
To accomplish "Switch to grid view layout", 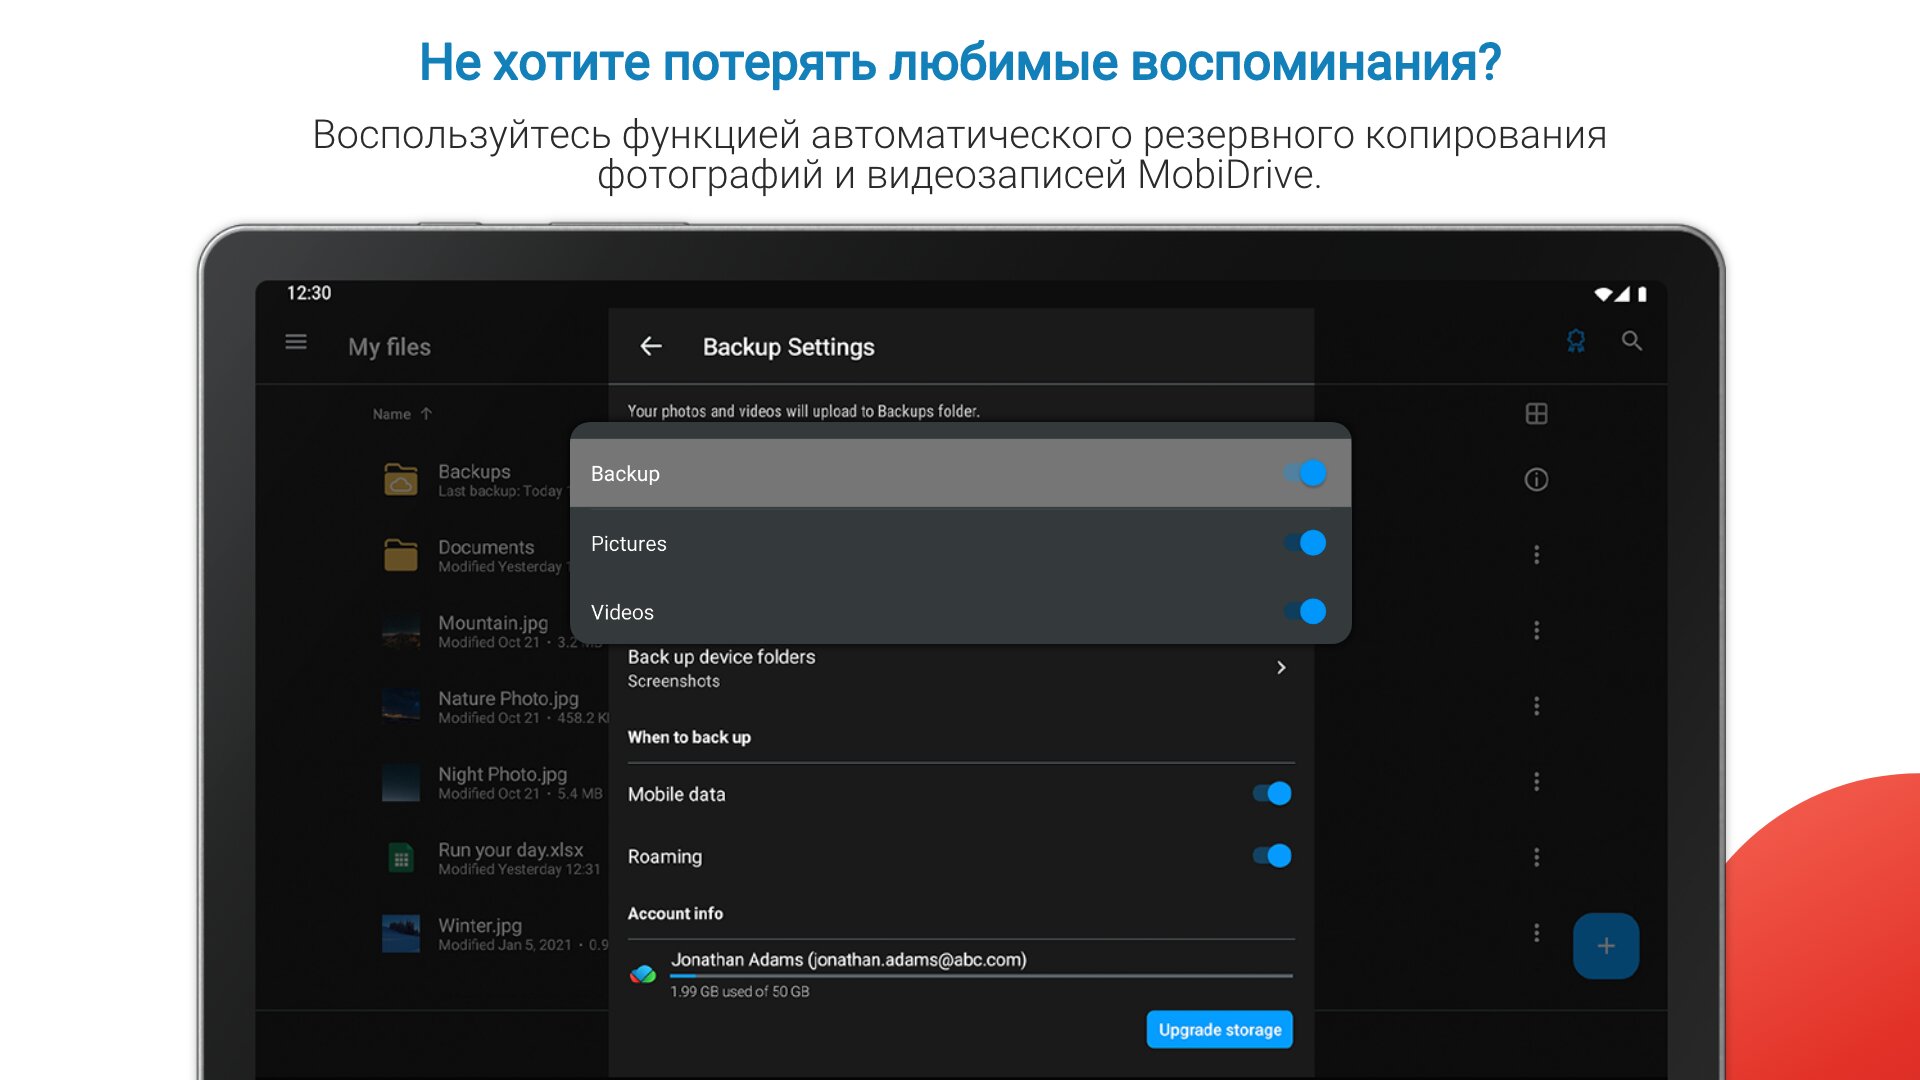I will (1536, 414).
